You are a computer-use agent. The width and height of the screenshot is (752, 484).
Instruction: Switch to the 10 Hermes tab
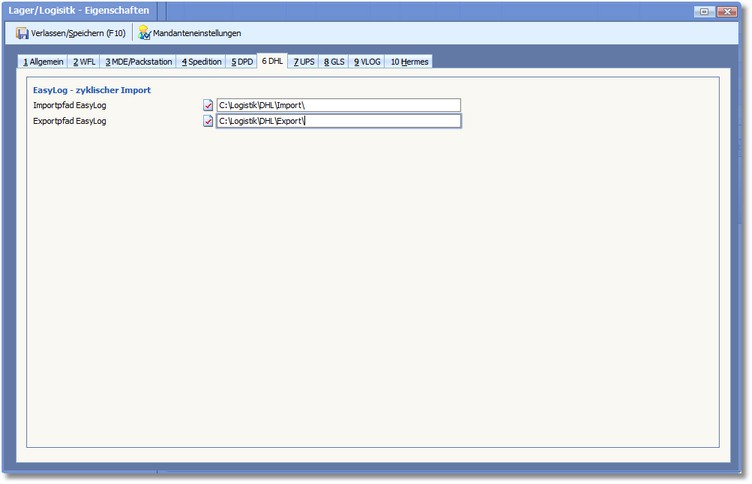[409, 62]
